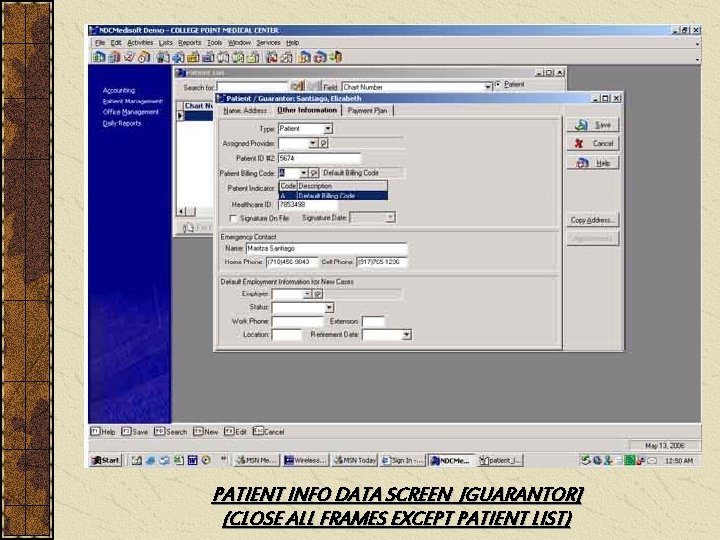Switch to Payment Plan tab
This screenshot has height=540, width=720.
pos(368,111)
